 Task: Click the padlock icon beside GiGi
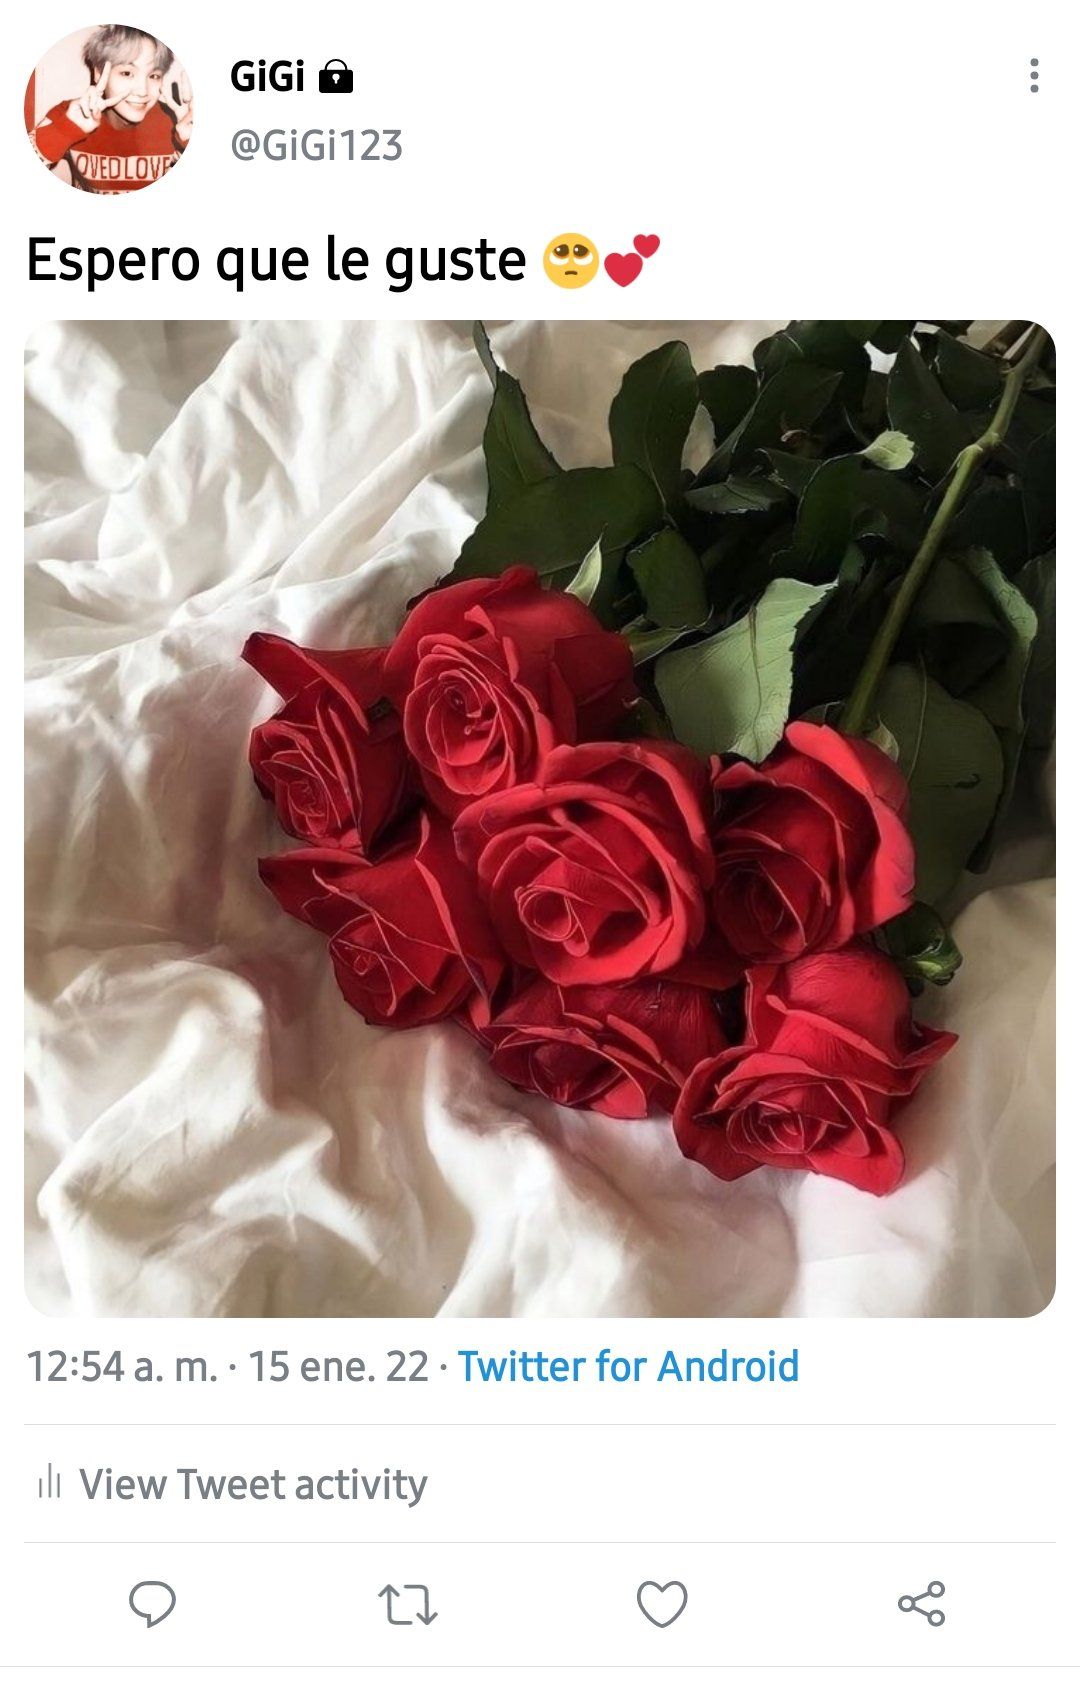click(336, 77)
